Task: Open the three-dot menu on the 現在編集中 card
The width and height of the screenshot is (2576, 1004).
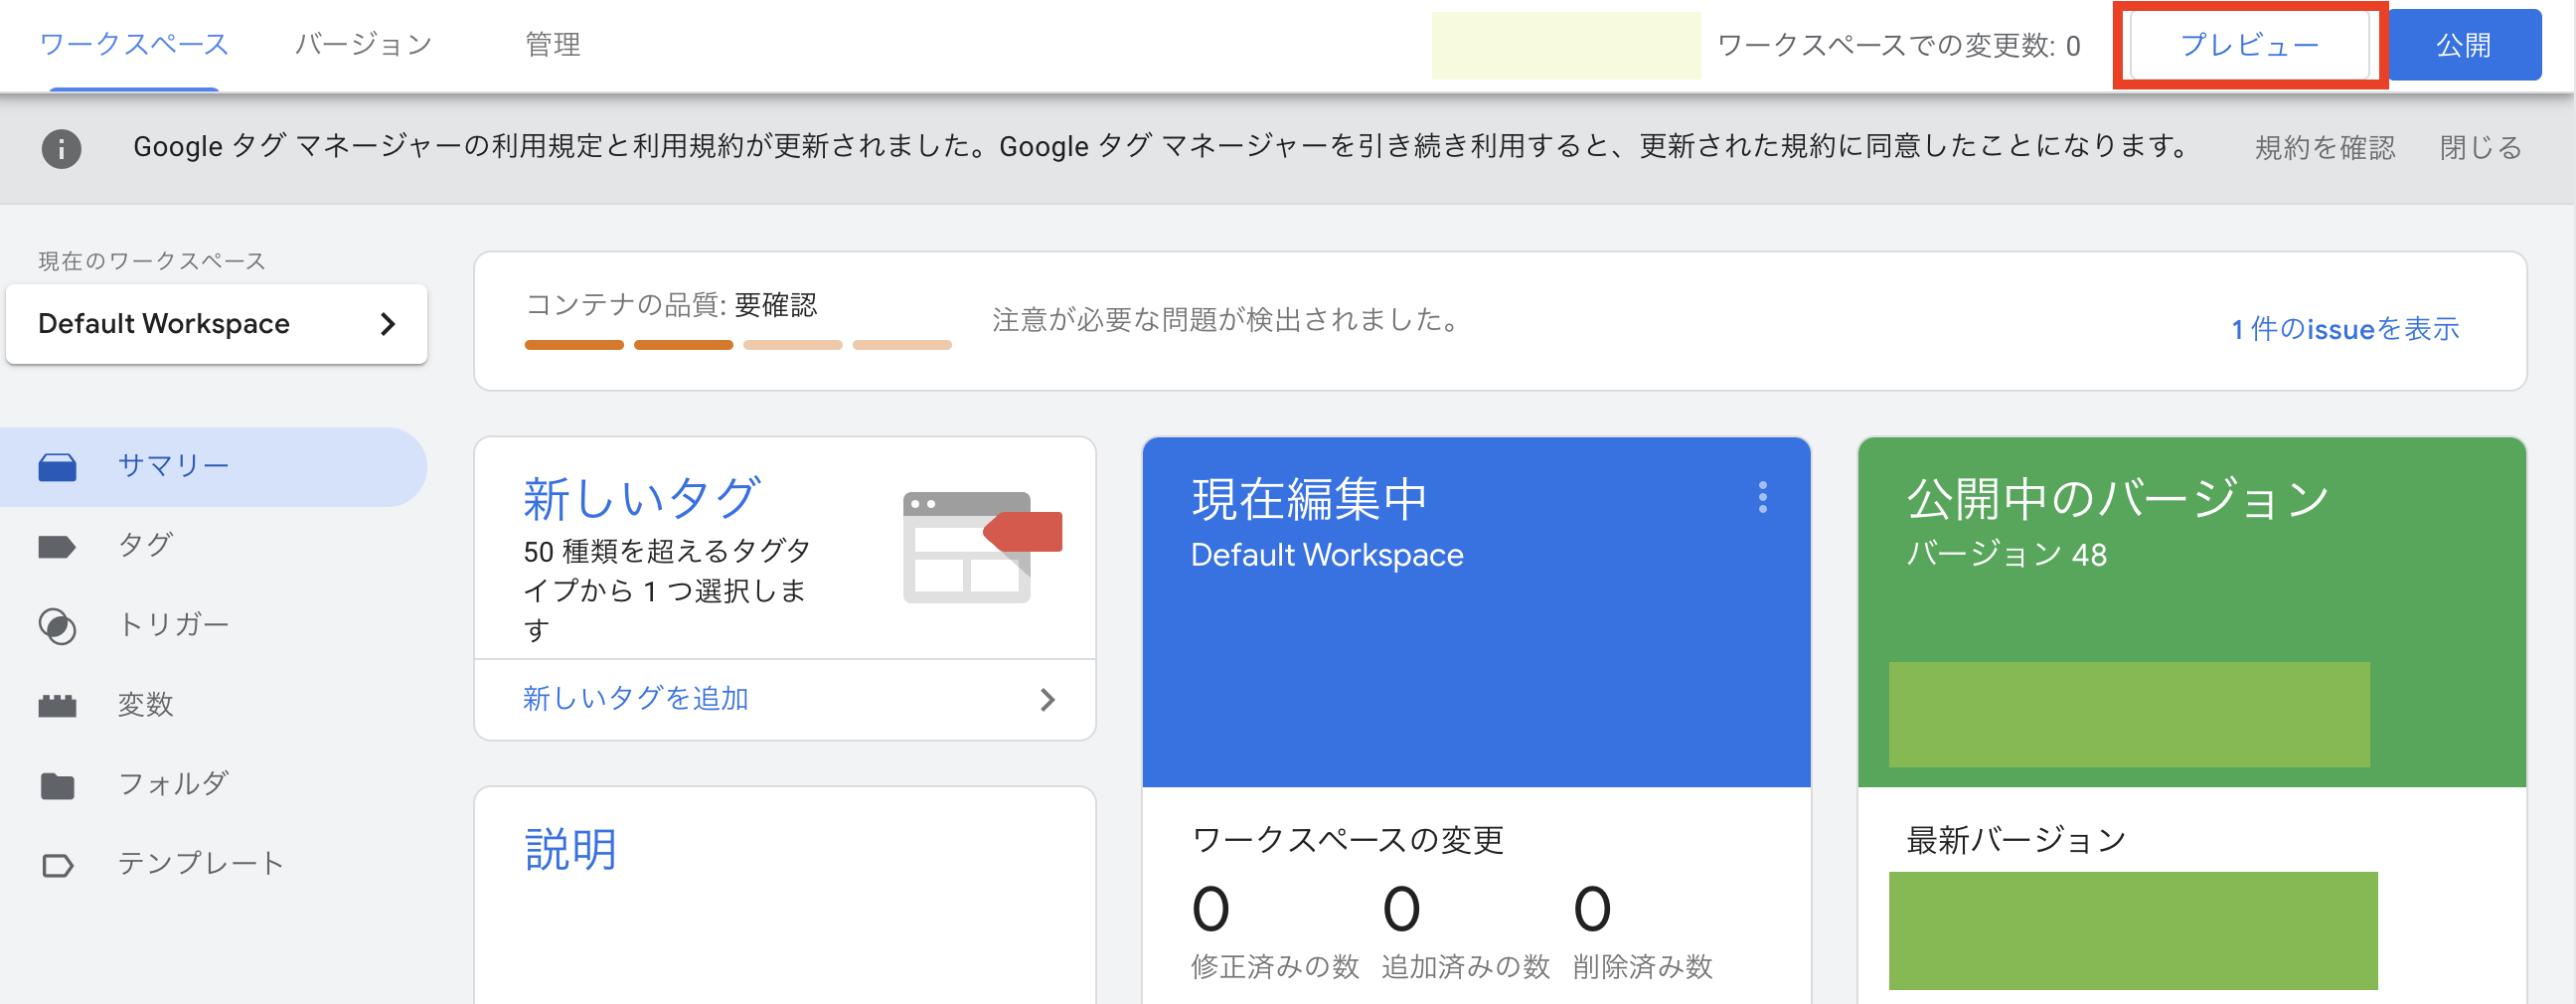Action: tap(1762, 497)
